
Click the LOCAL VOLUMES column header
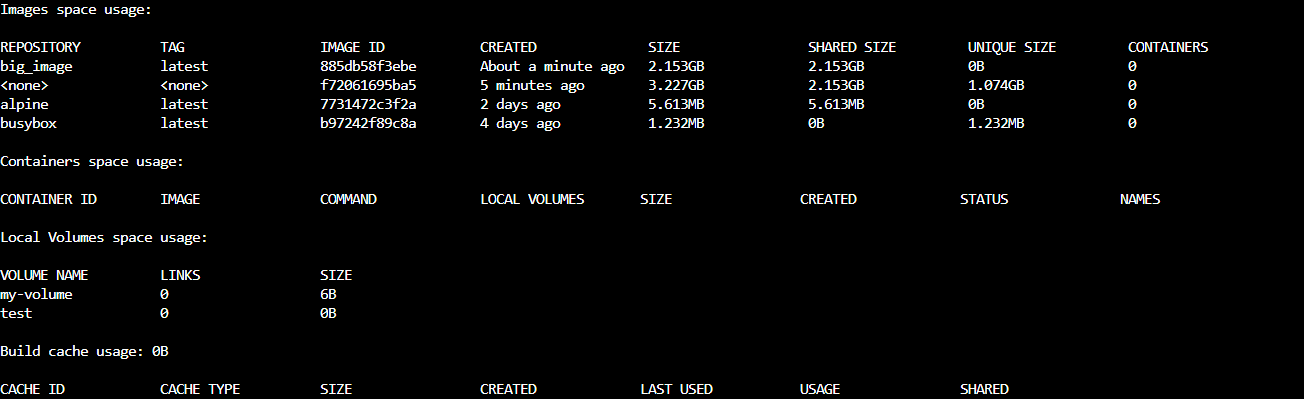pos(532,199)
